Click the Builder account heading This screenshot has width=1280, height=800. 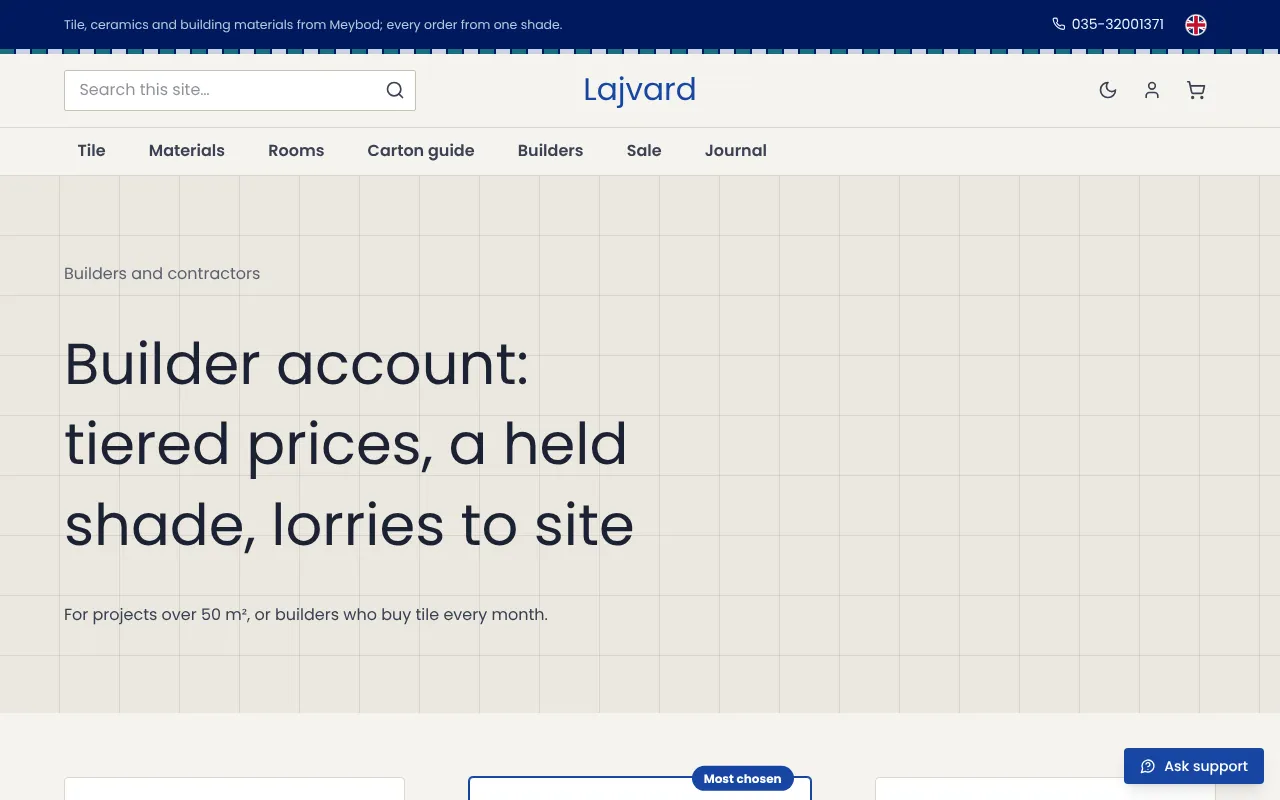coord(349,444)
